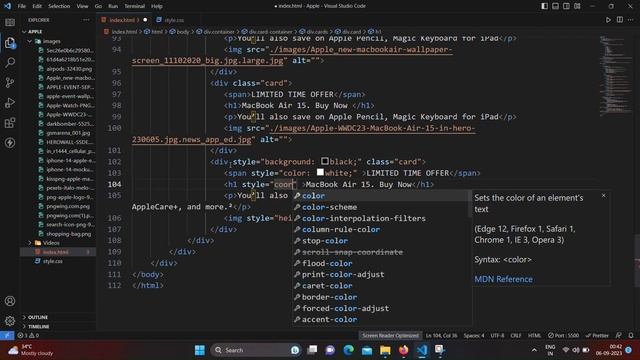The width and height of the screenshot is (640, 360).
Task: Expand the TIMELINE section
Action: (57, 327)
